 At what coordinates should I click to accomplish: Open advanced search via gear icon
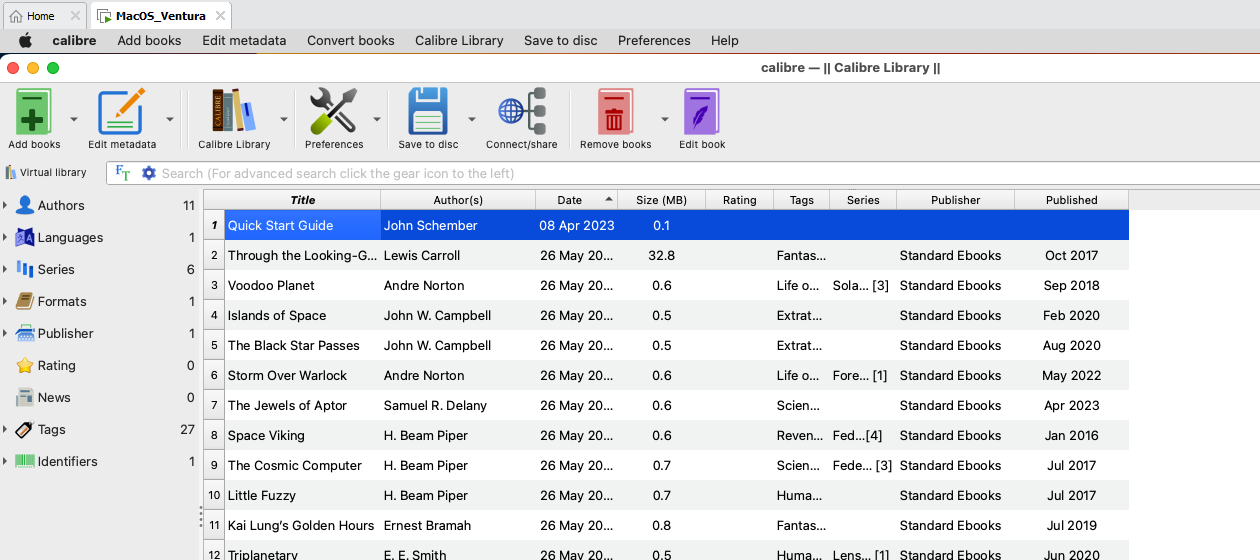[149, 173]
